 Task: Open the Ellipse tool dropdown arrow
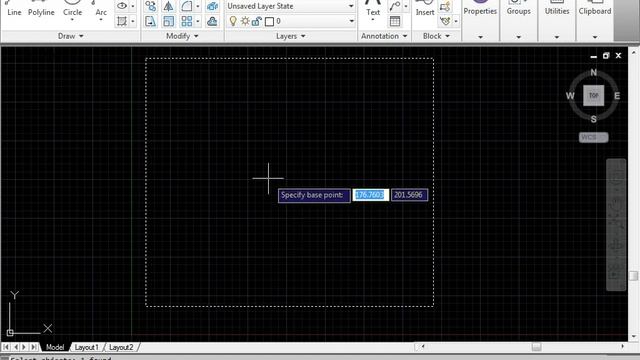point(133,6)
